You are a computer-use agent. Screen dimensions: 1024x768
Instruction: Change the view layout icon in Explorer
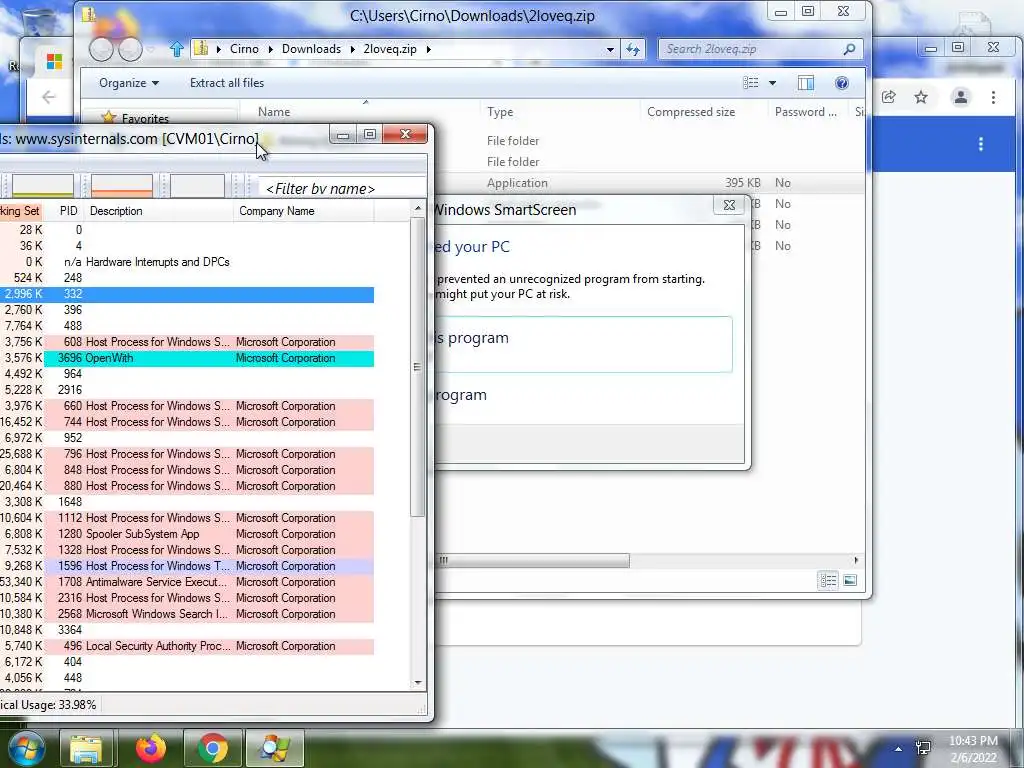click(x=751, y=83)
